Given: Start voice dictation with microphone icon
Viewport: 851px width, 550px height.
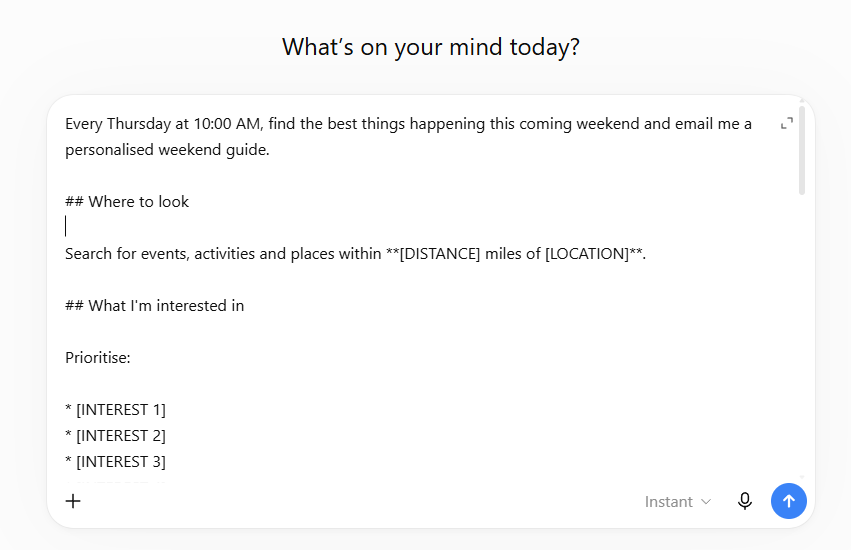Looking at the screenshot, I should tap(745, 501).
